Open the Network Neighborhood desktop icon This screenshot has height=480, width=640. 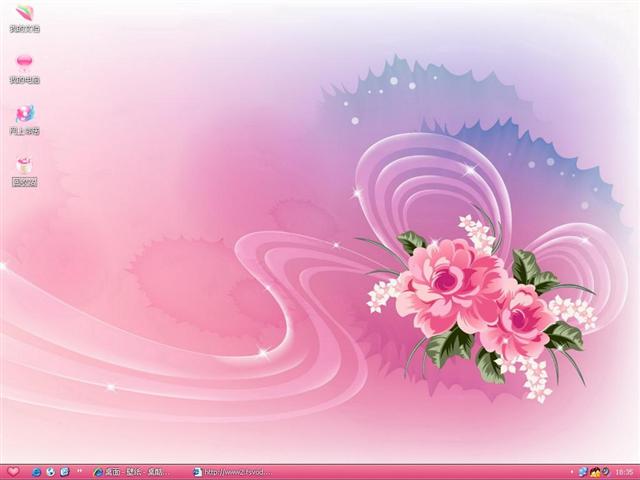pos(24,120)
